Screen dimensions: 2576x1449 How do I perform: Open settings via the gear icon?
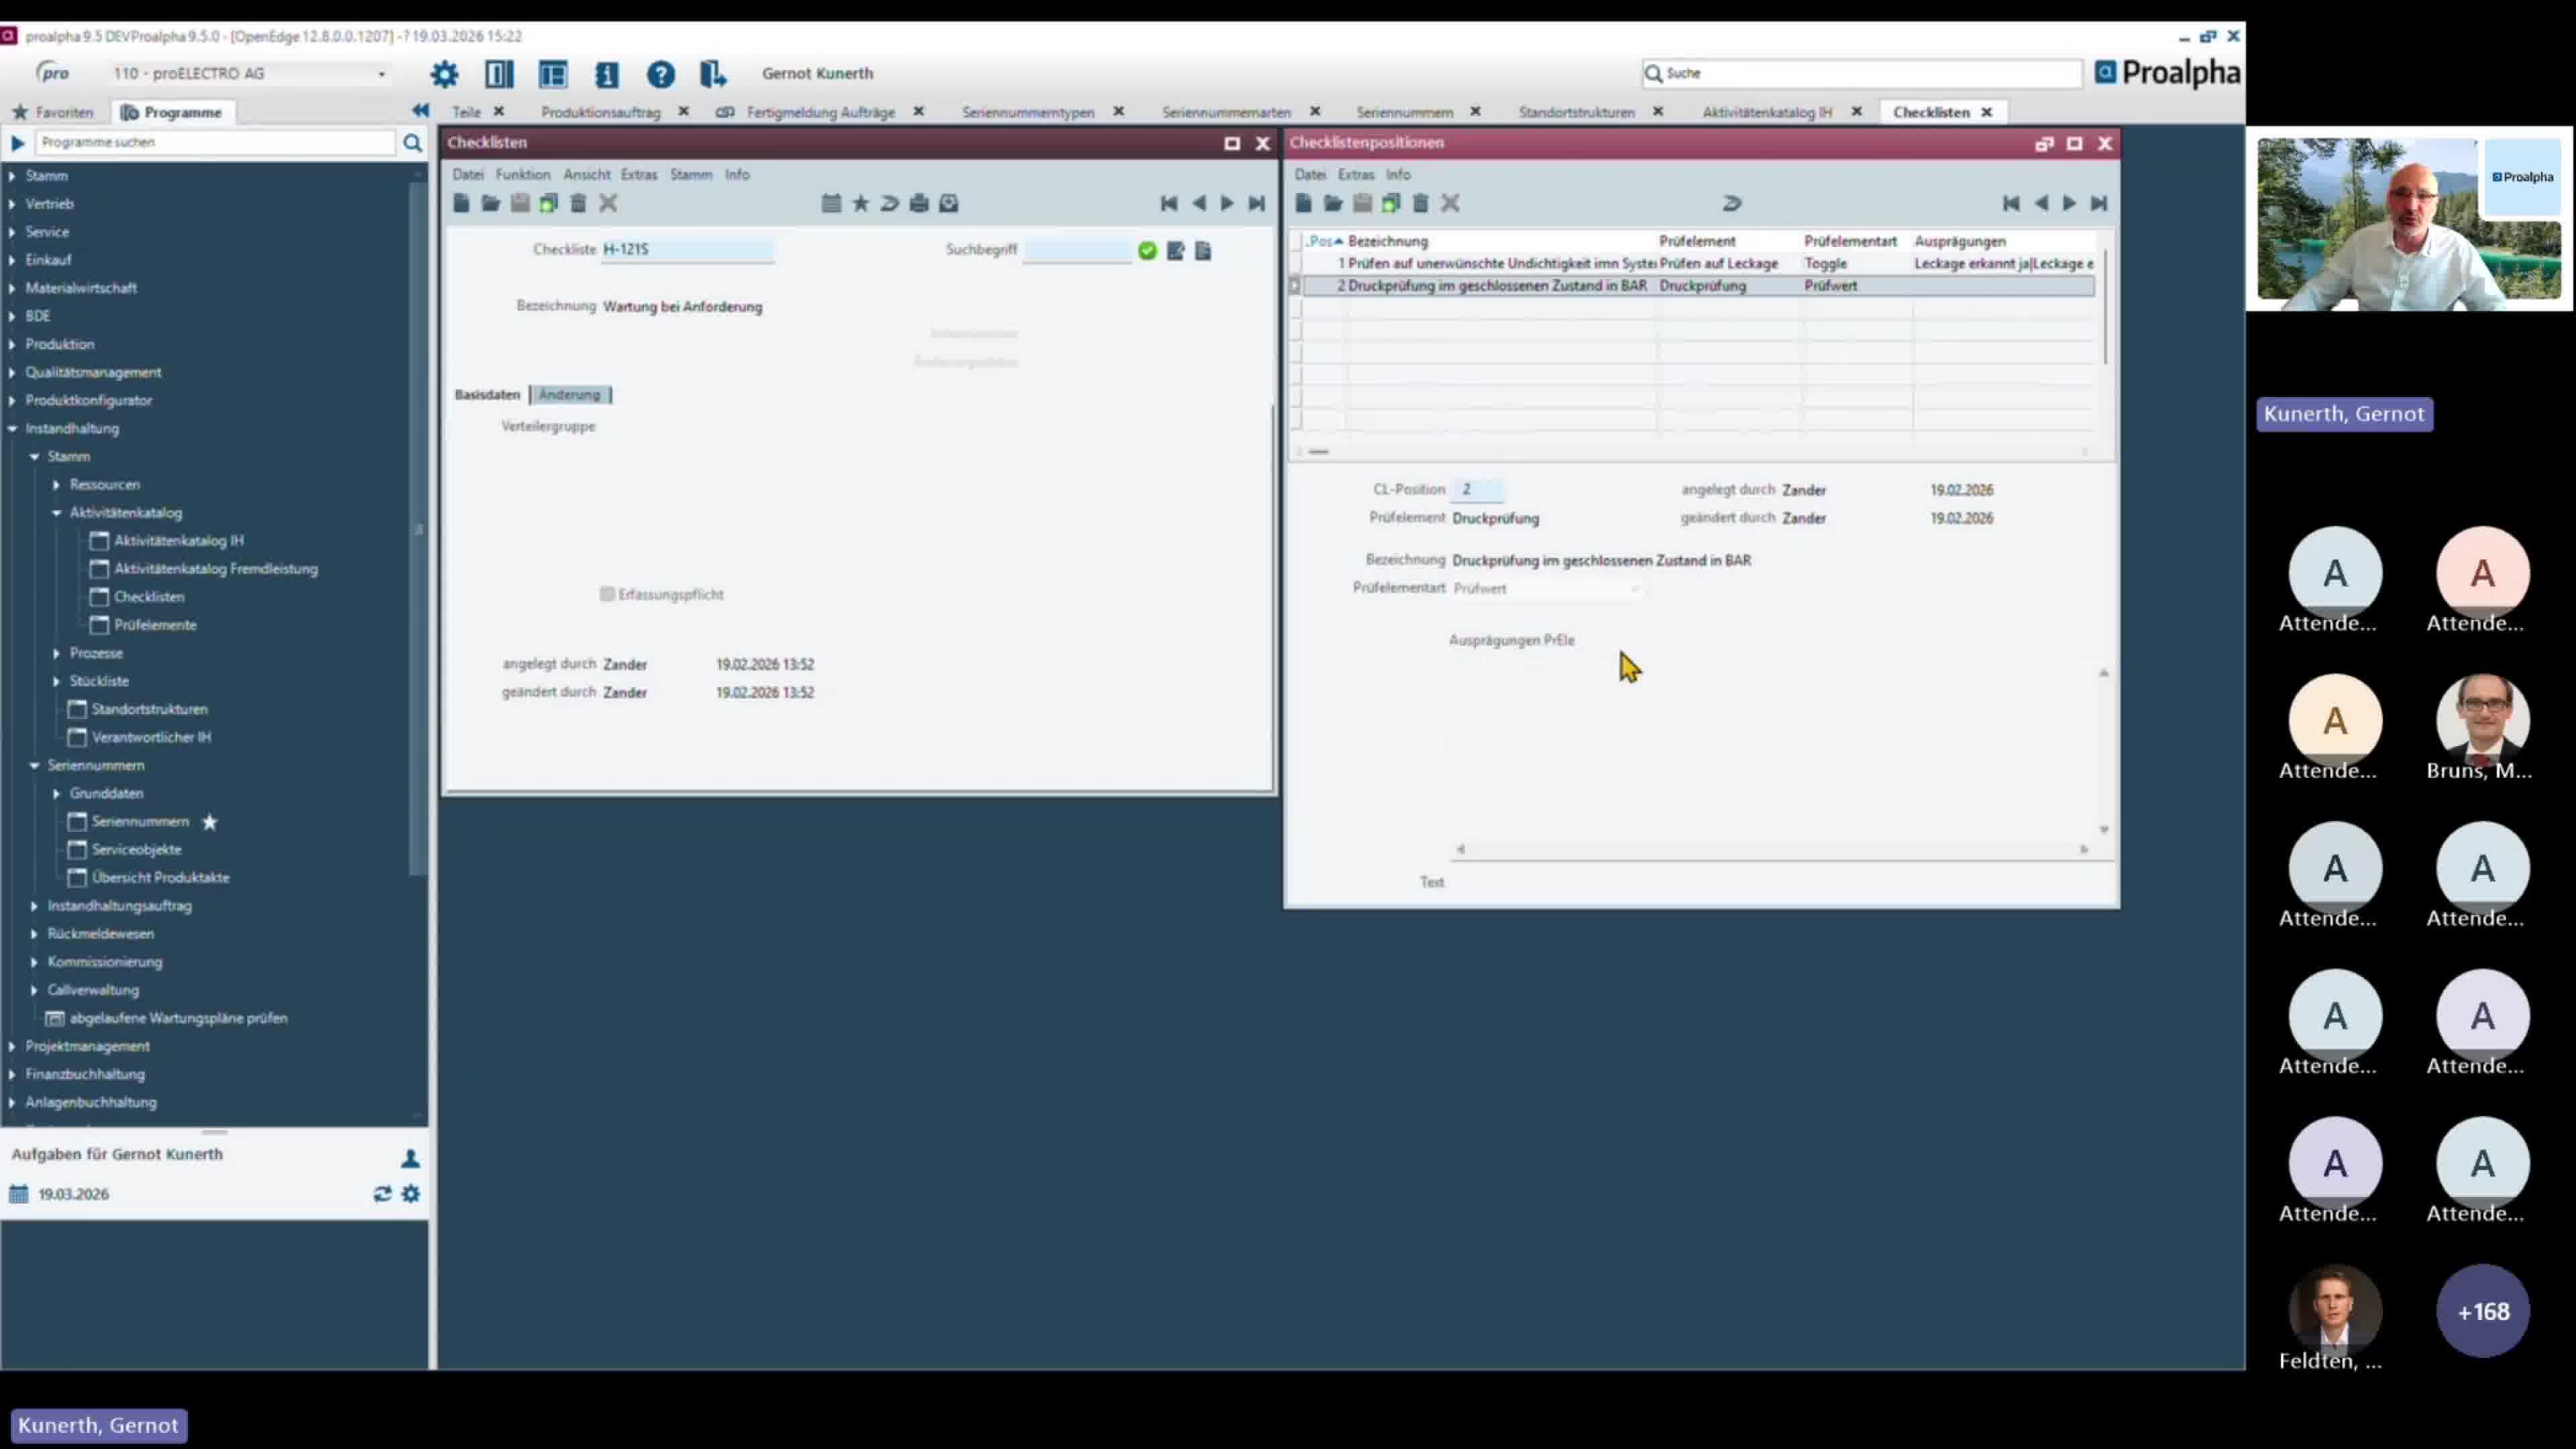tap(444, 74)
